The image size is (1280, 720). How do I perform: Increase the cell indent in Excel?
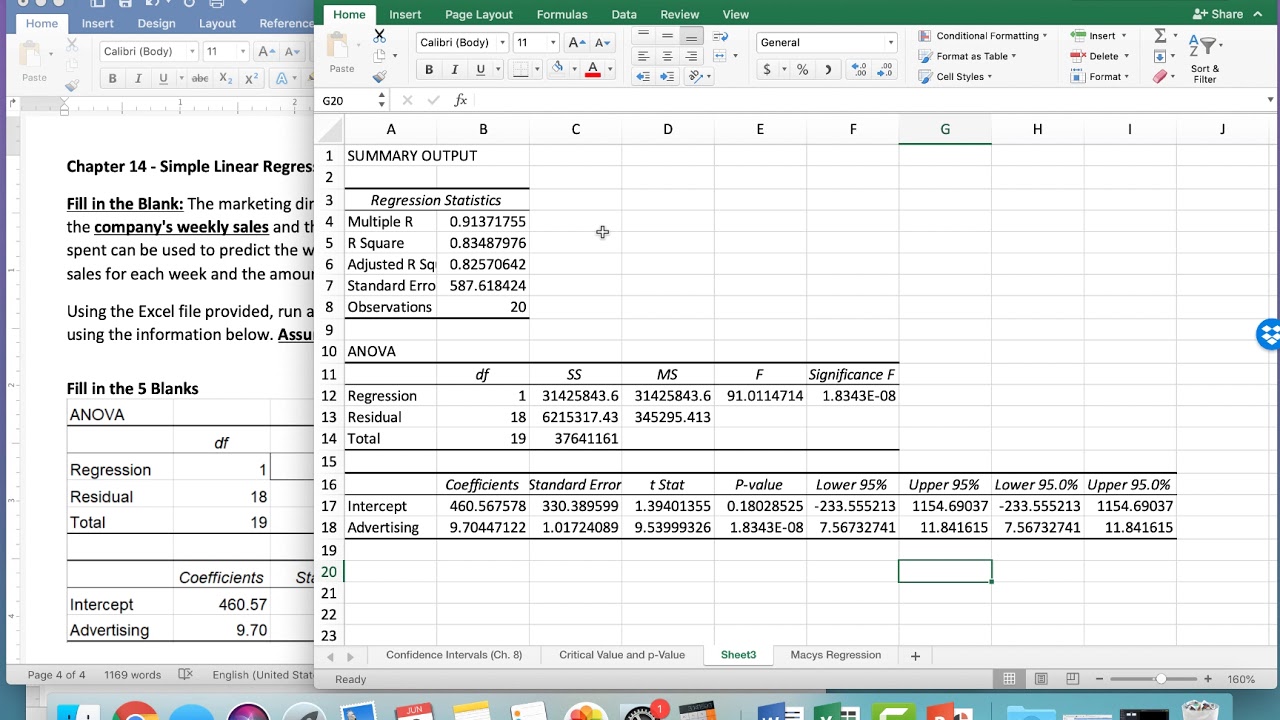point(667,76)
